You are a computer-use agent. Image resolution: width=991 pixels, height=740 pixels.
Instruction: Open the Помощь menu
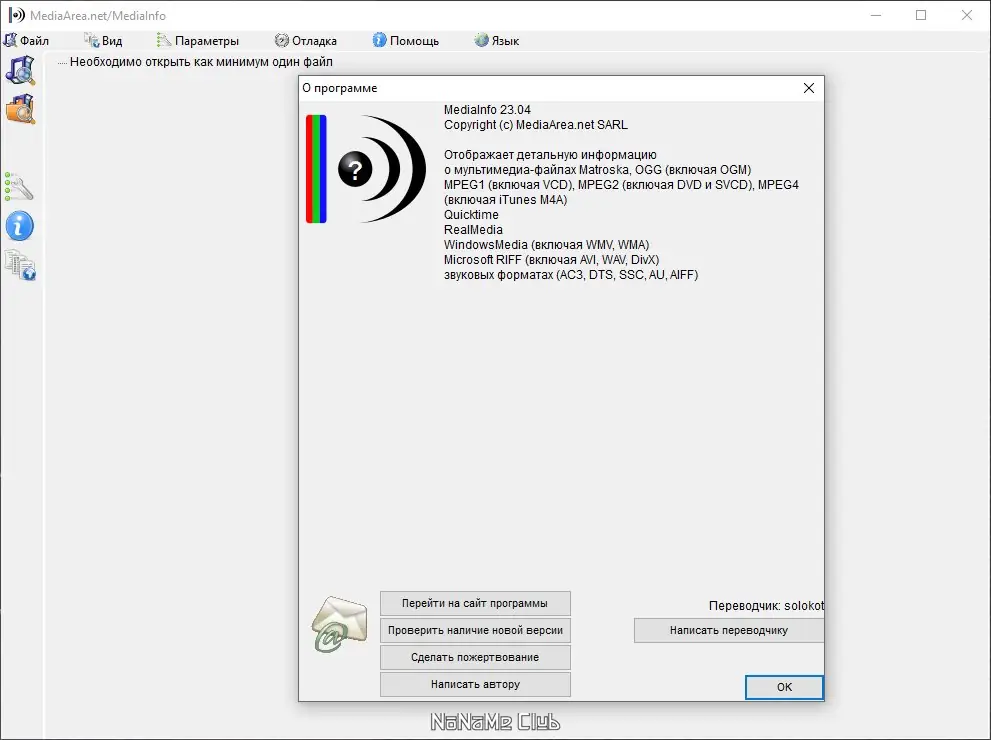[406, 40]
